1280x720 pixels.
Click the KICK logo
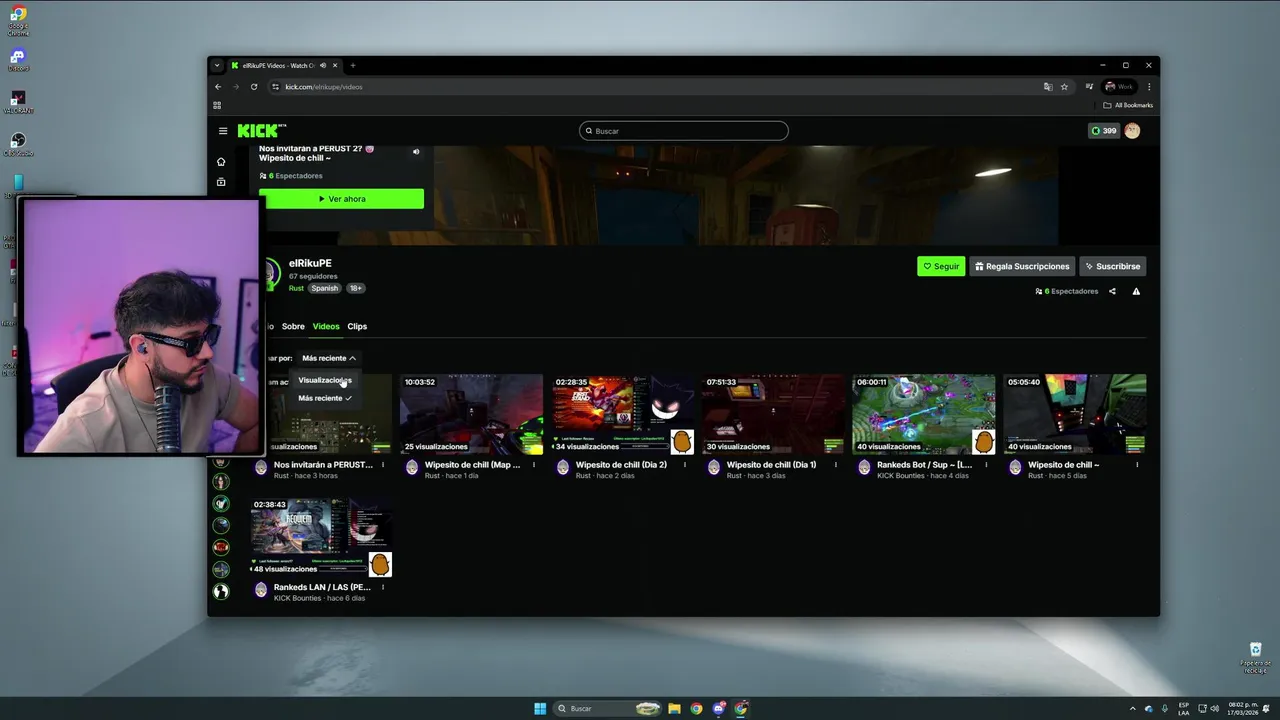(261, 131)
